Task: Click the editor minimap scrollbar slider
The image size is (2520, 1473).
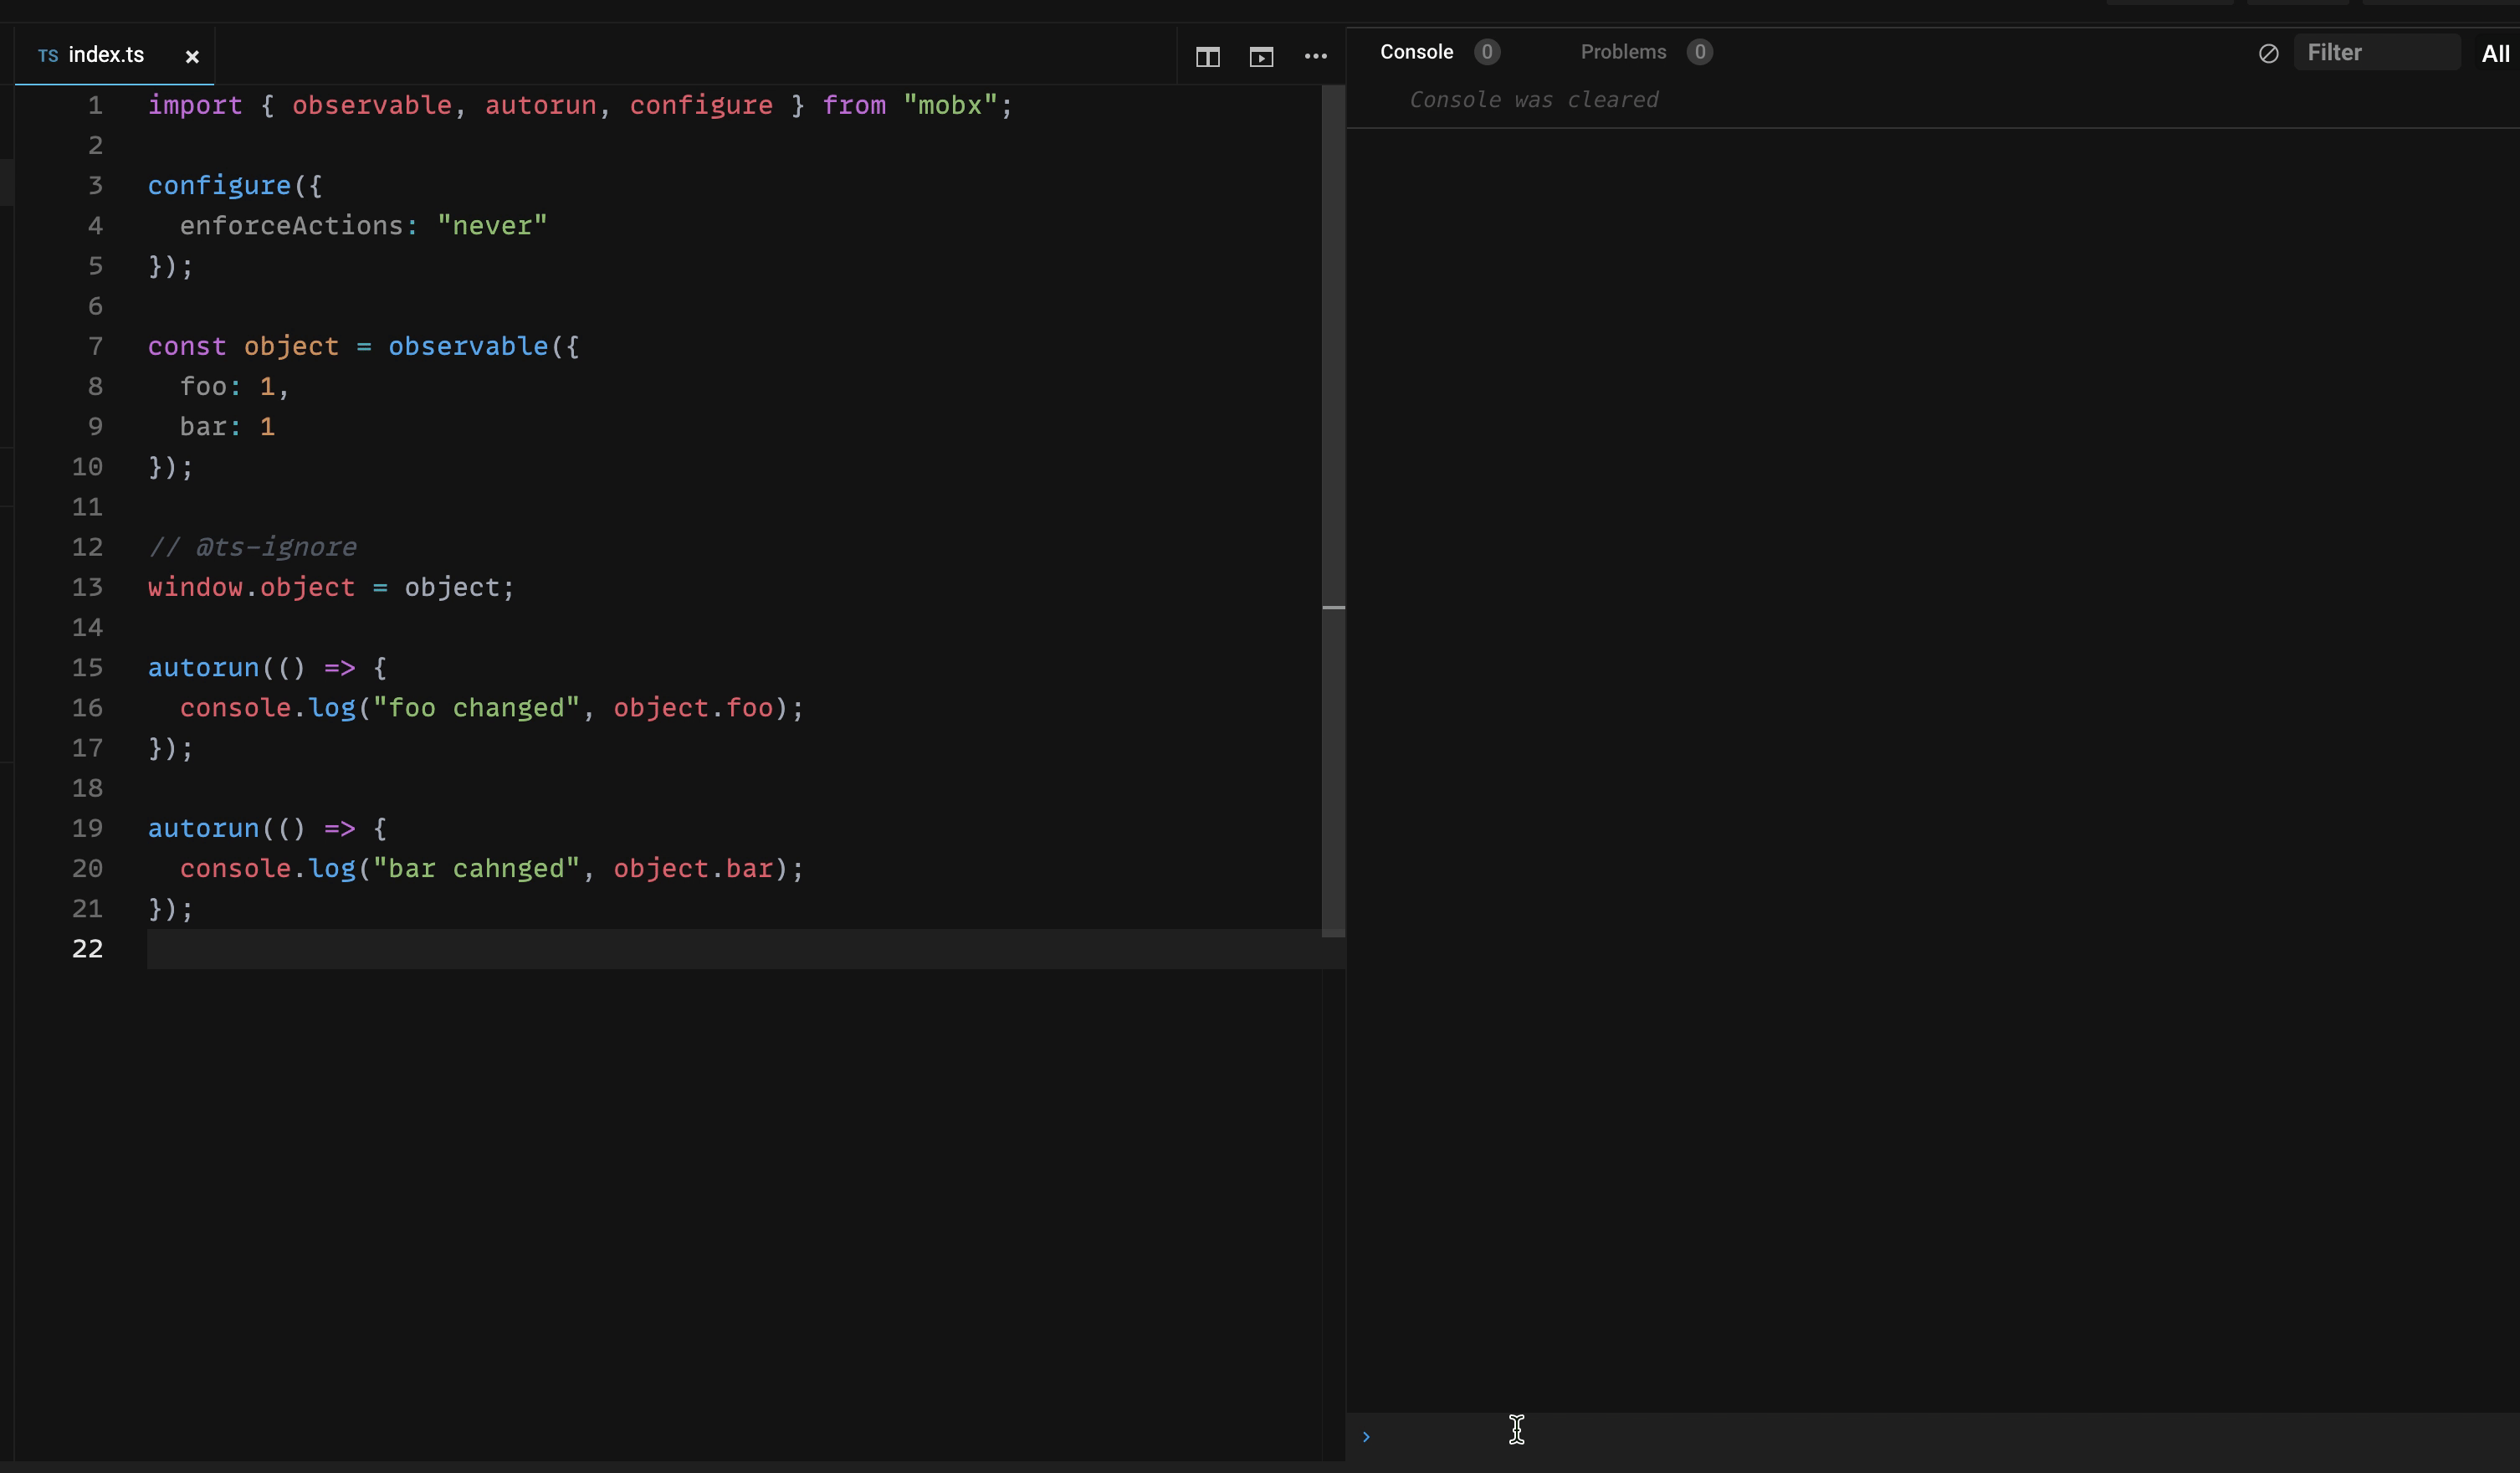Action: [1333, 510]
